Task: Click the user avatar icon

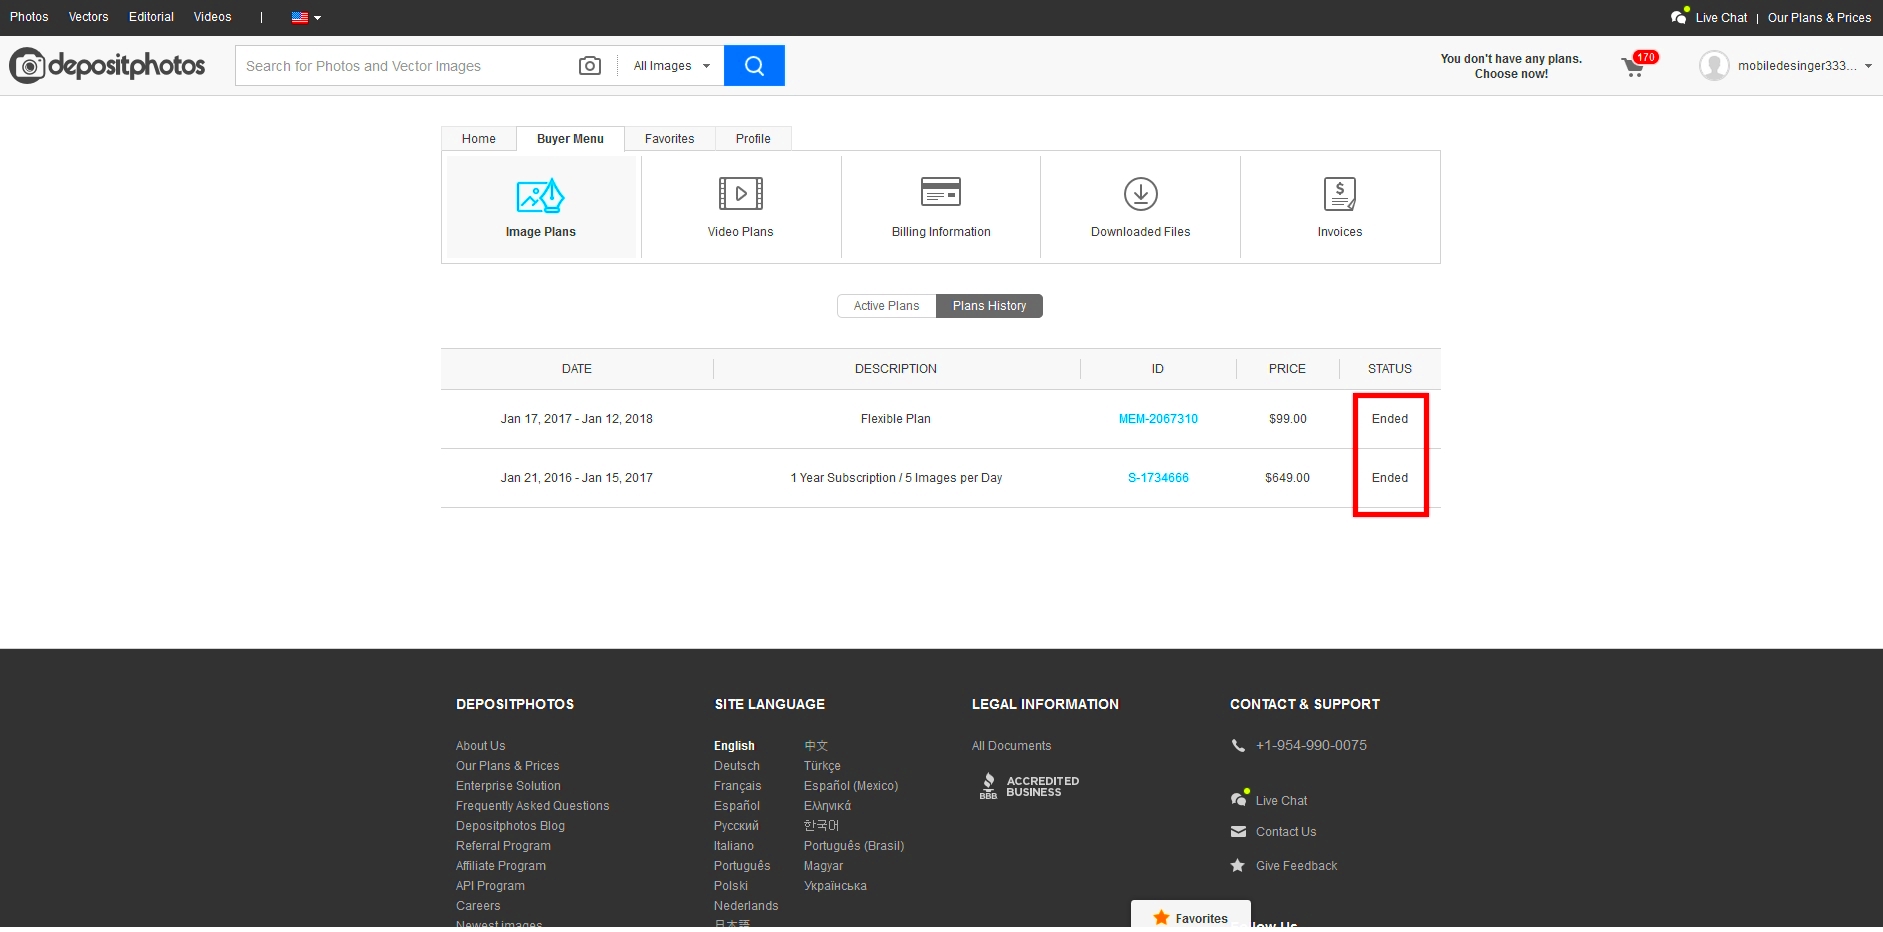Action: pos(1714,66)
